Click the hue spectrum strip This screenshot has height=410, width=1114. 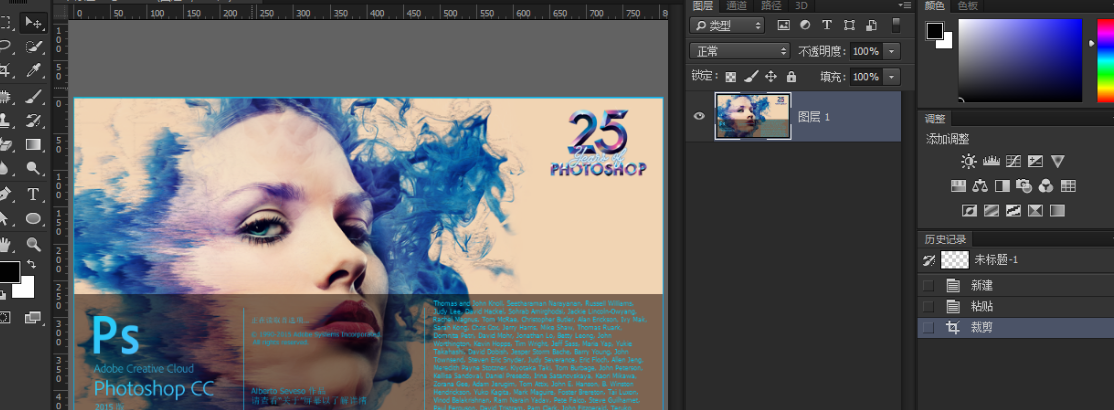click(x=1105, y=60)
